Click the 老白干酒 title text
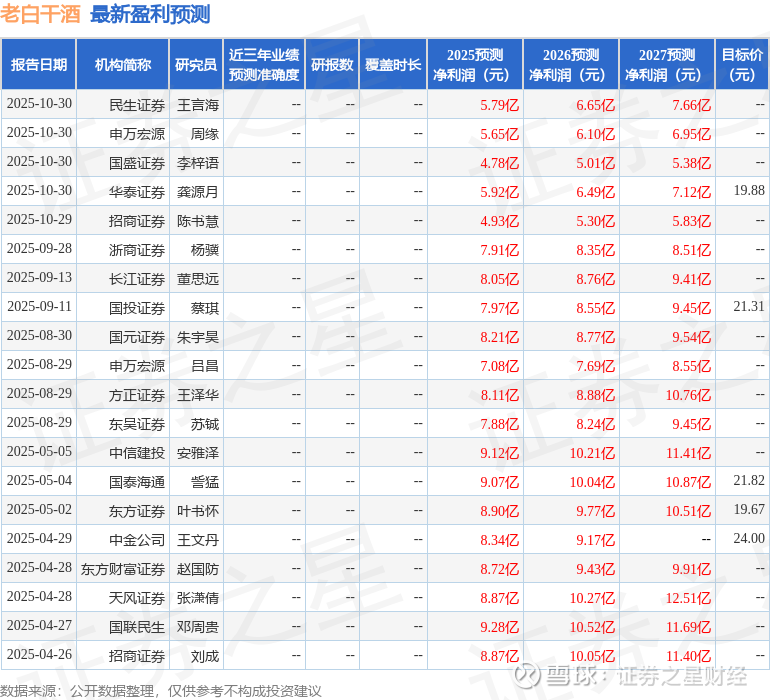770x700 pixels. [x=40, y=14]
